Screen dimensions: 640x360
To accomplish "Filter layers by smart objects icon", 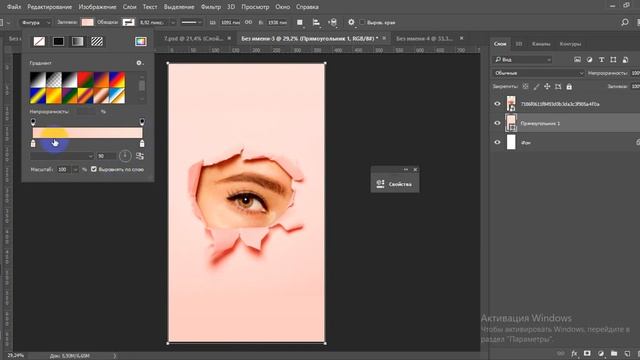I will (625, 60).
